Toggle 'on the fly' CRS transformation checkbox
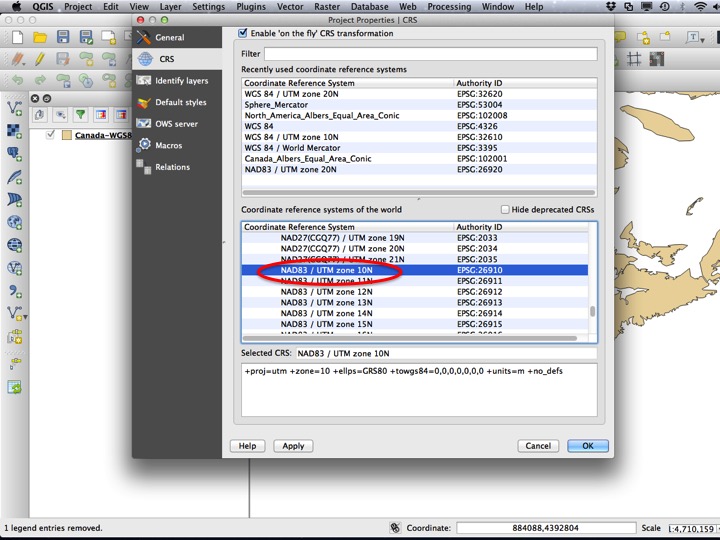Viewport: 720px width, 540px height. (x=242, y=33)
